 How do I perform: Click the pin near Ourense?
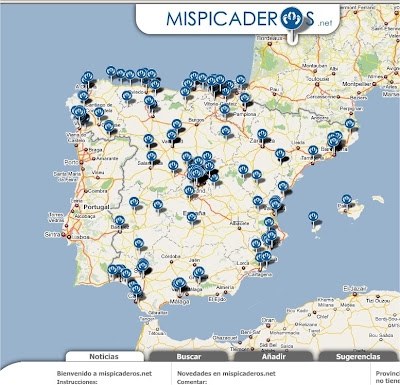coord(108,127)
